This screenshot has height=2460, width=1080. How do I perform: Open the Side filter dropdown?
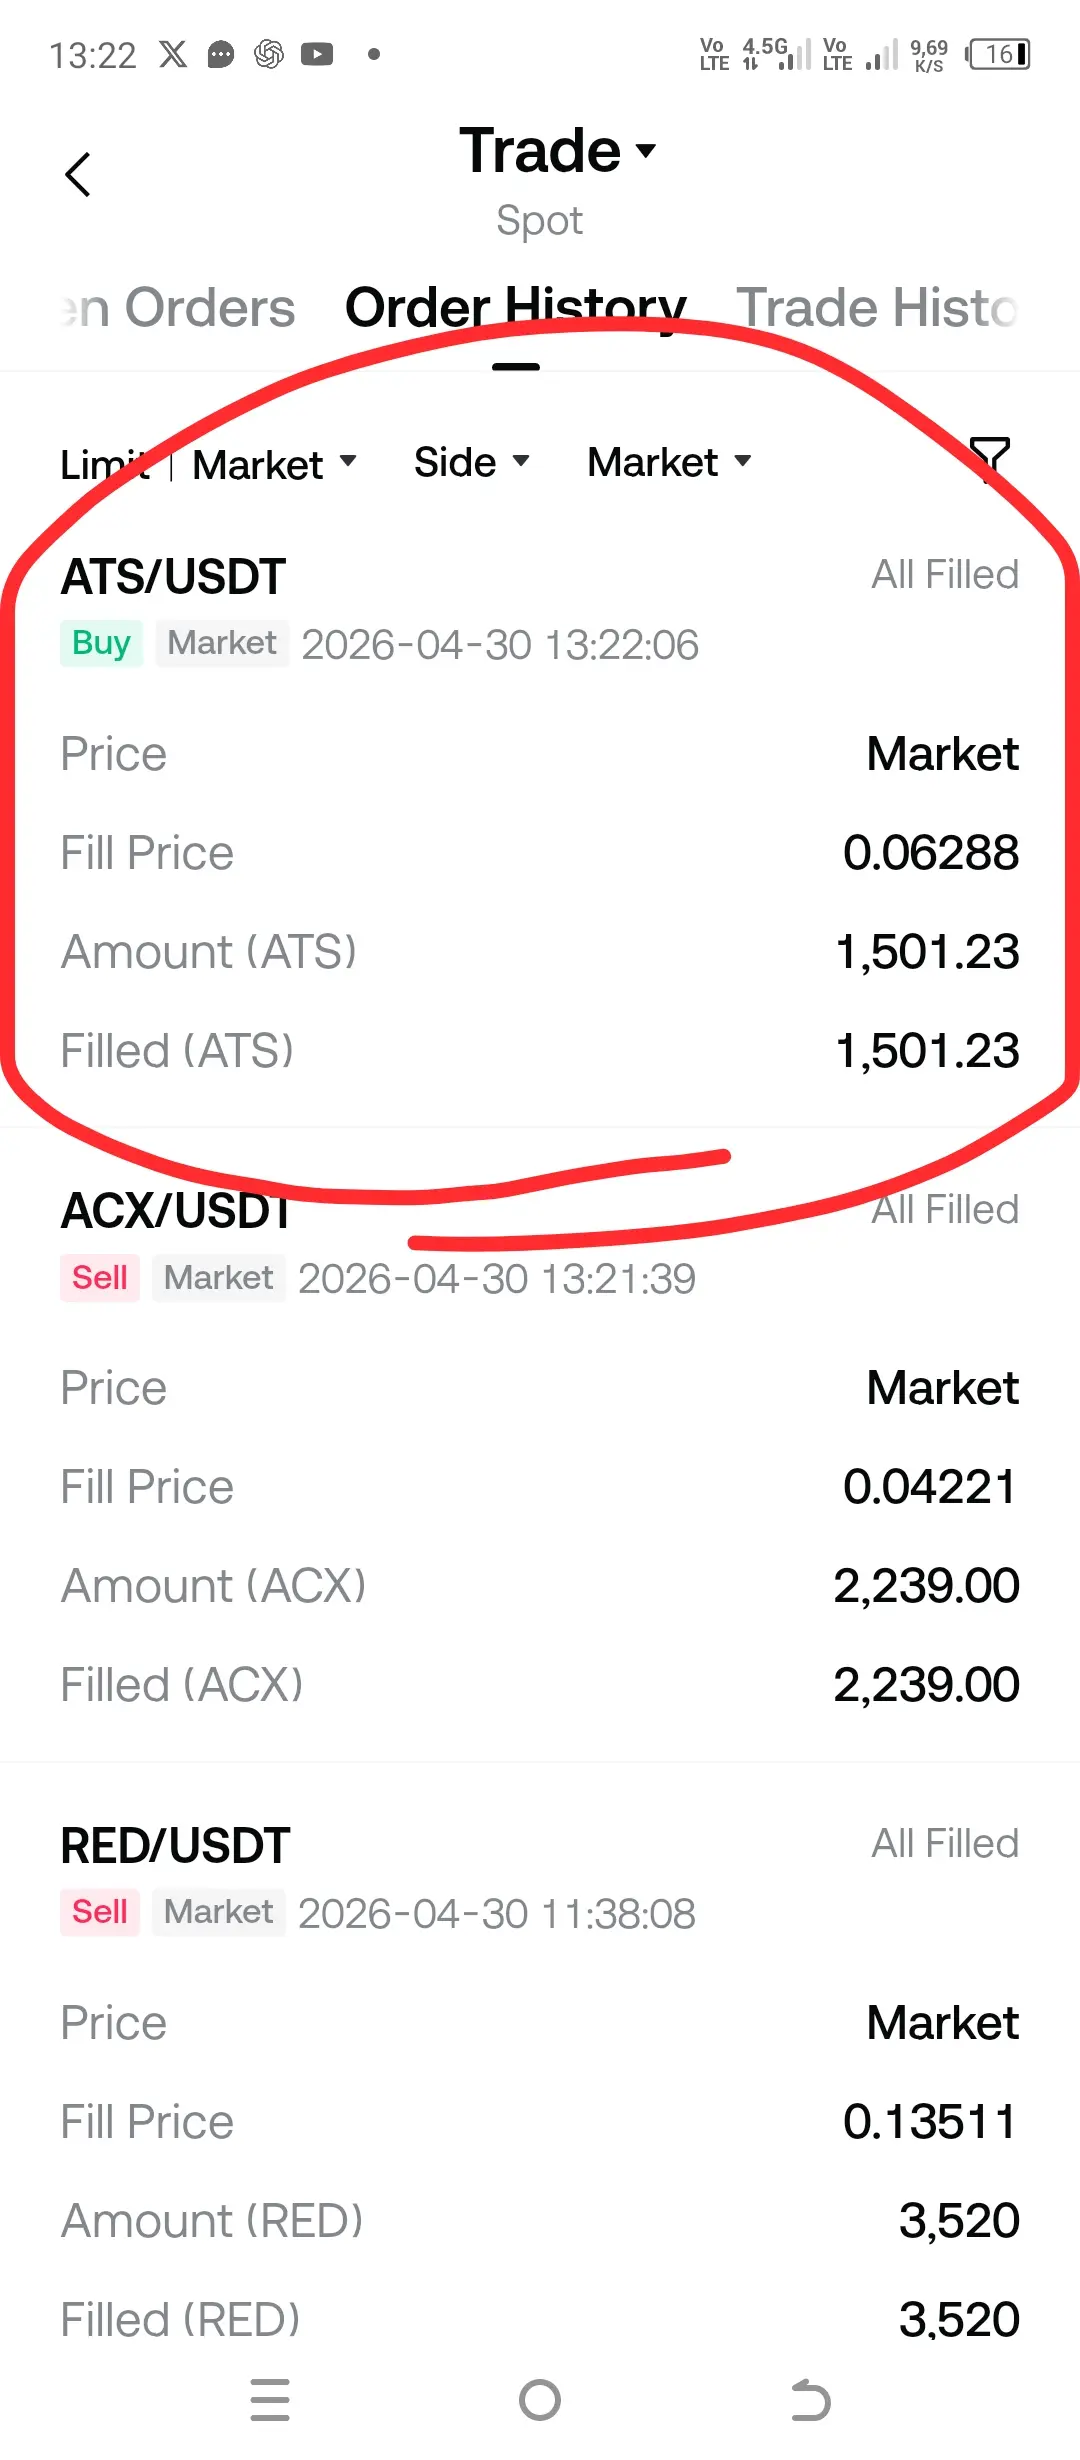471,462
